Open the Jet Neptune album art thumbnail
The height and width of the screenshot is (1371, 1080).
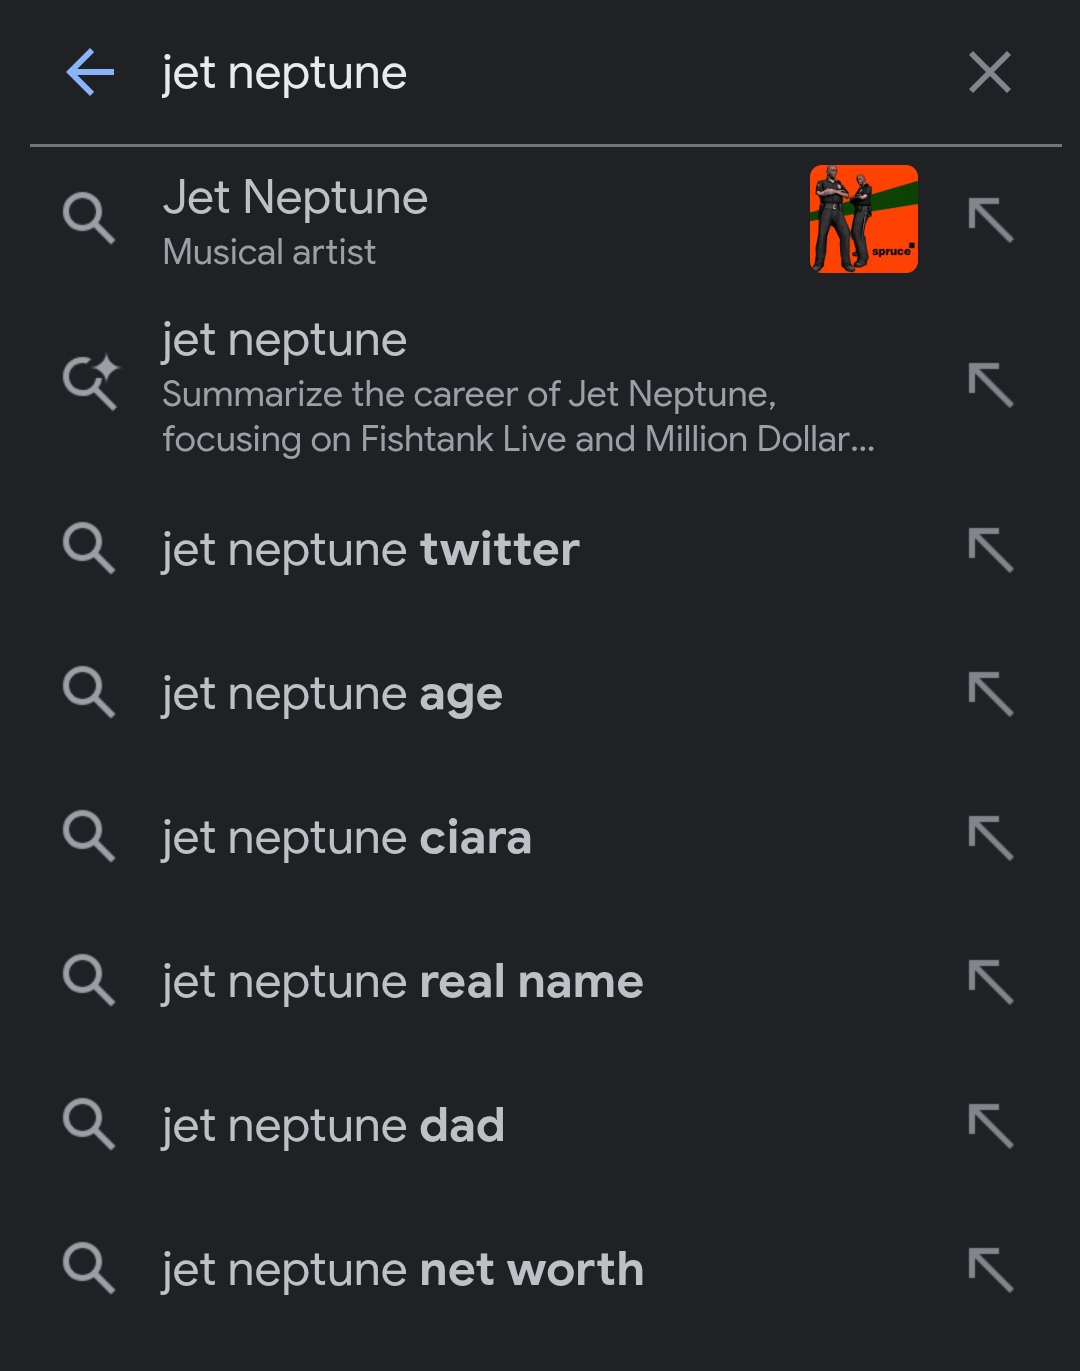pyautogui.click(x=864, y=219)
